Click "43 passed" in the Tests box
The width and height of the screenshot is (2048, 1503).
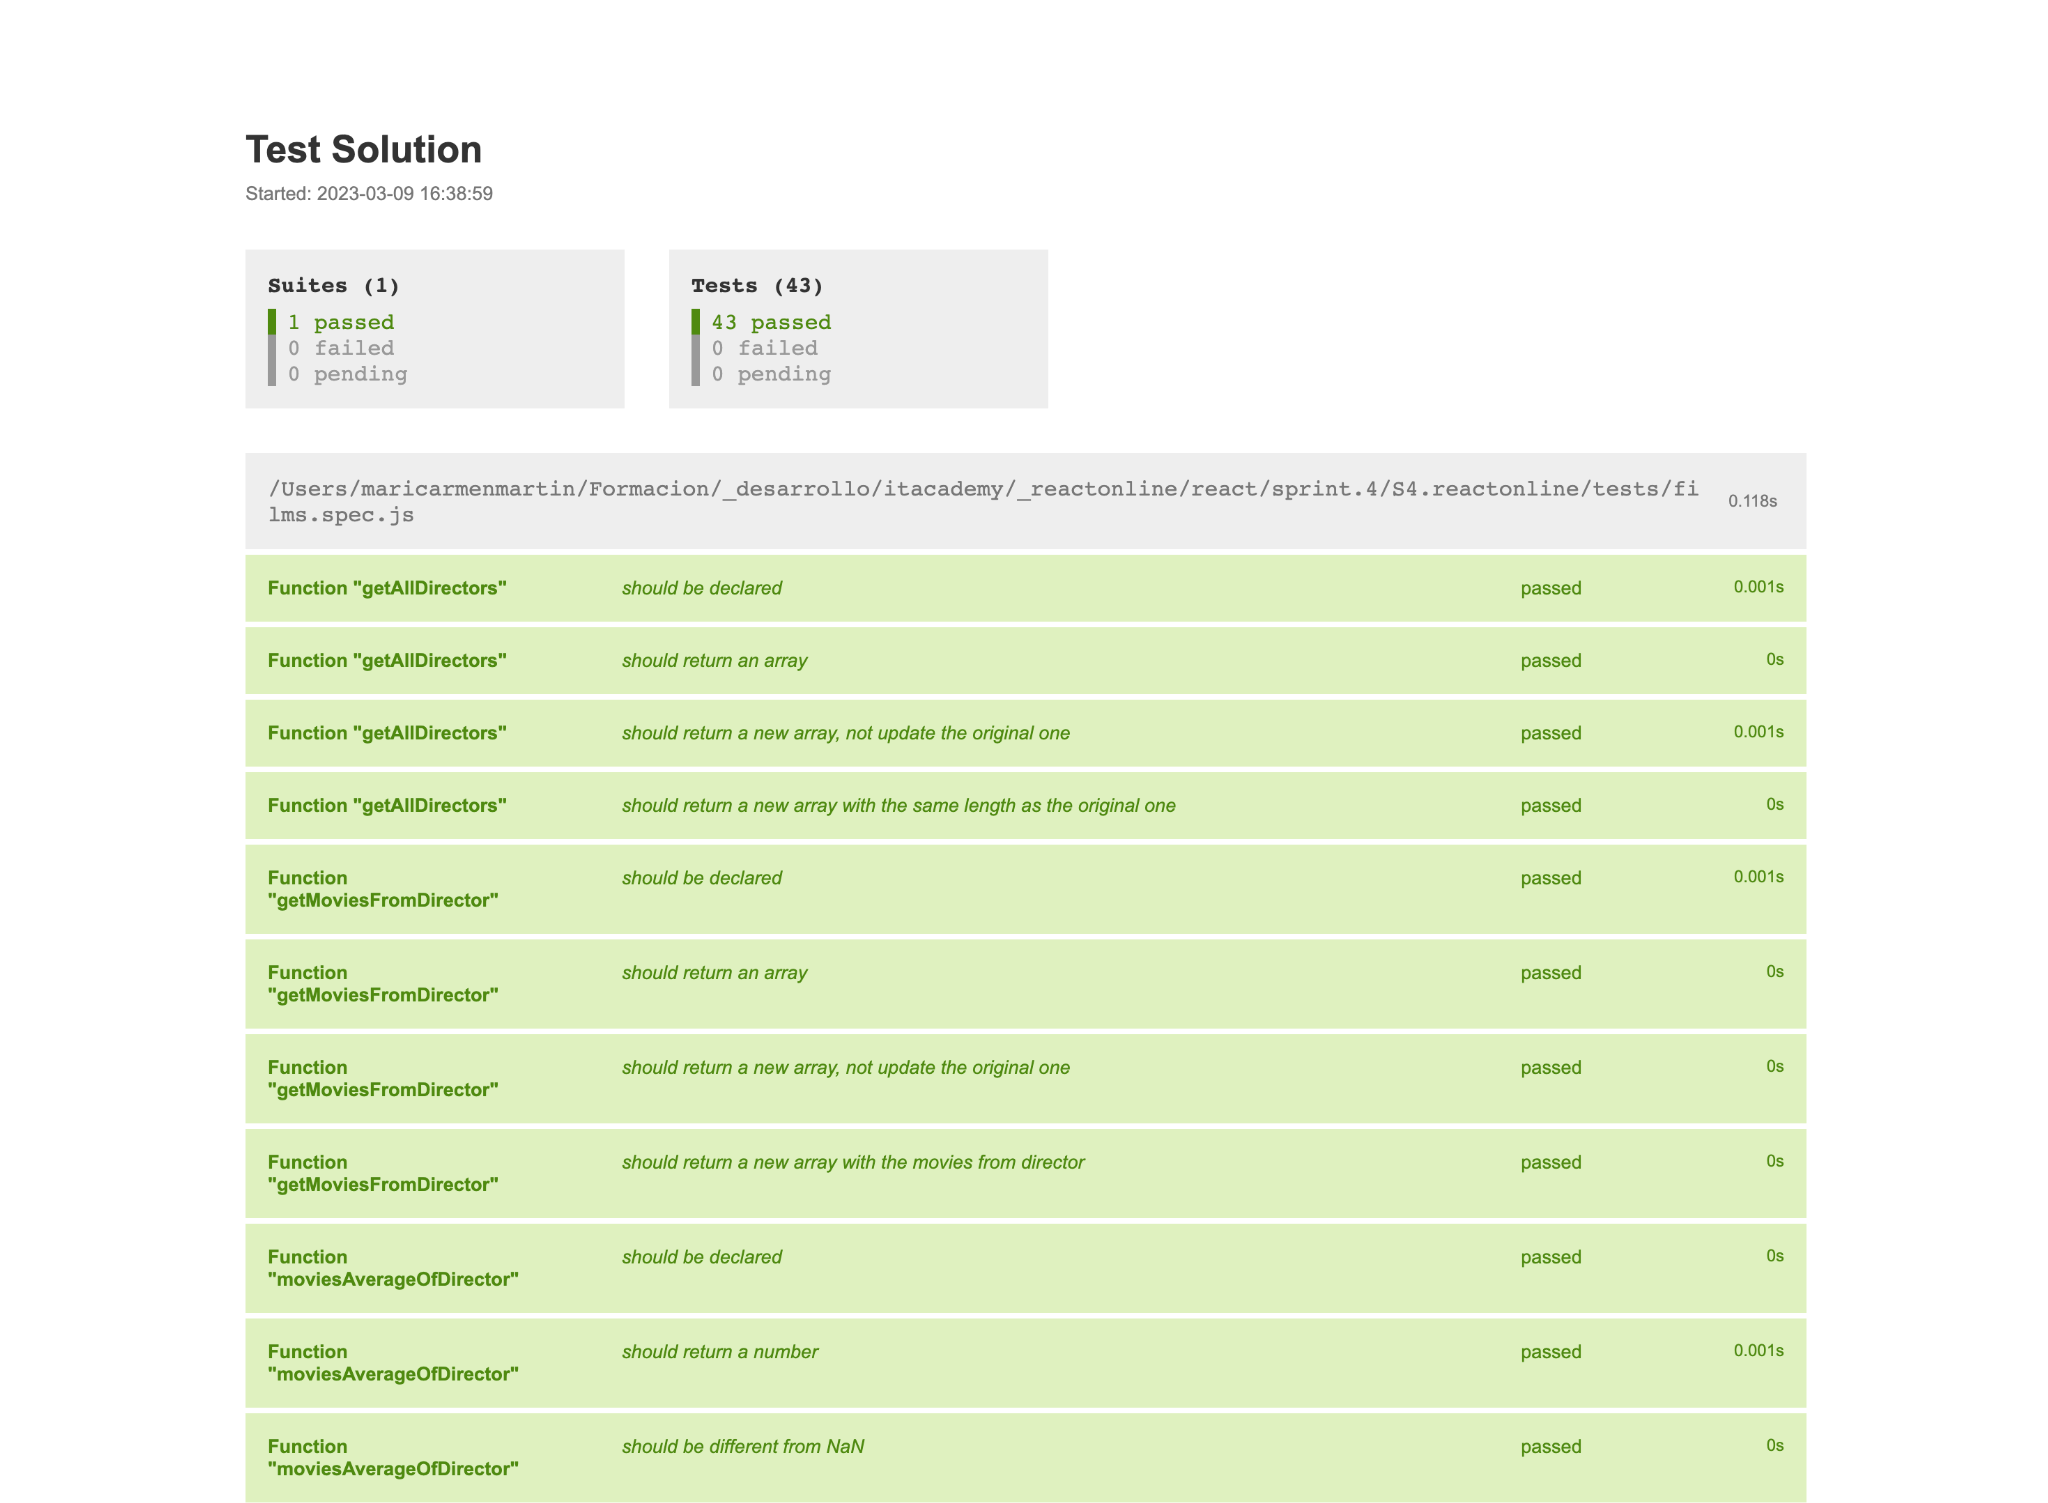[x=772, y=322]
